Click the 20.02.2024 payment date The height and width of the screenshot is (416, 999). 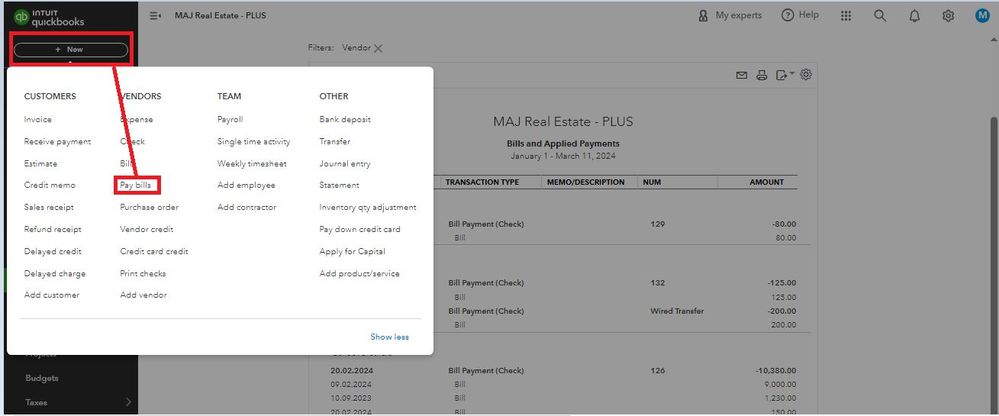coord(350,370)
